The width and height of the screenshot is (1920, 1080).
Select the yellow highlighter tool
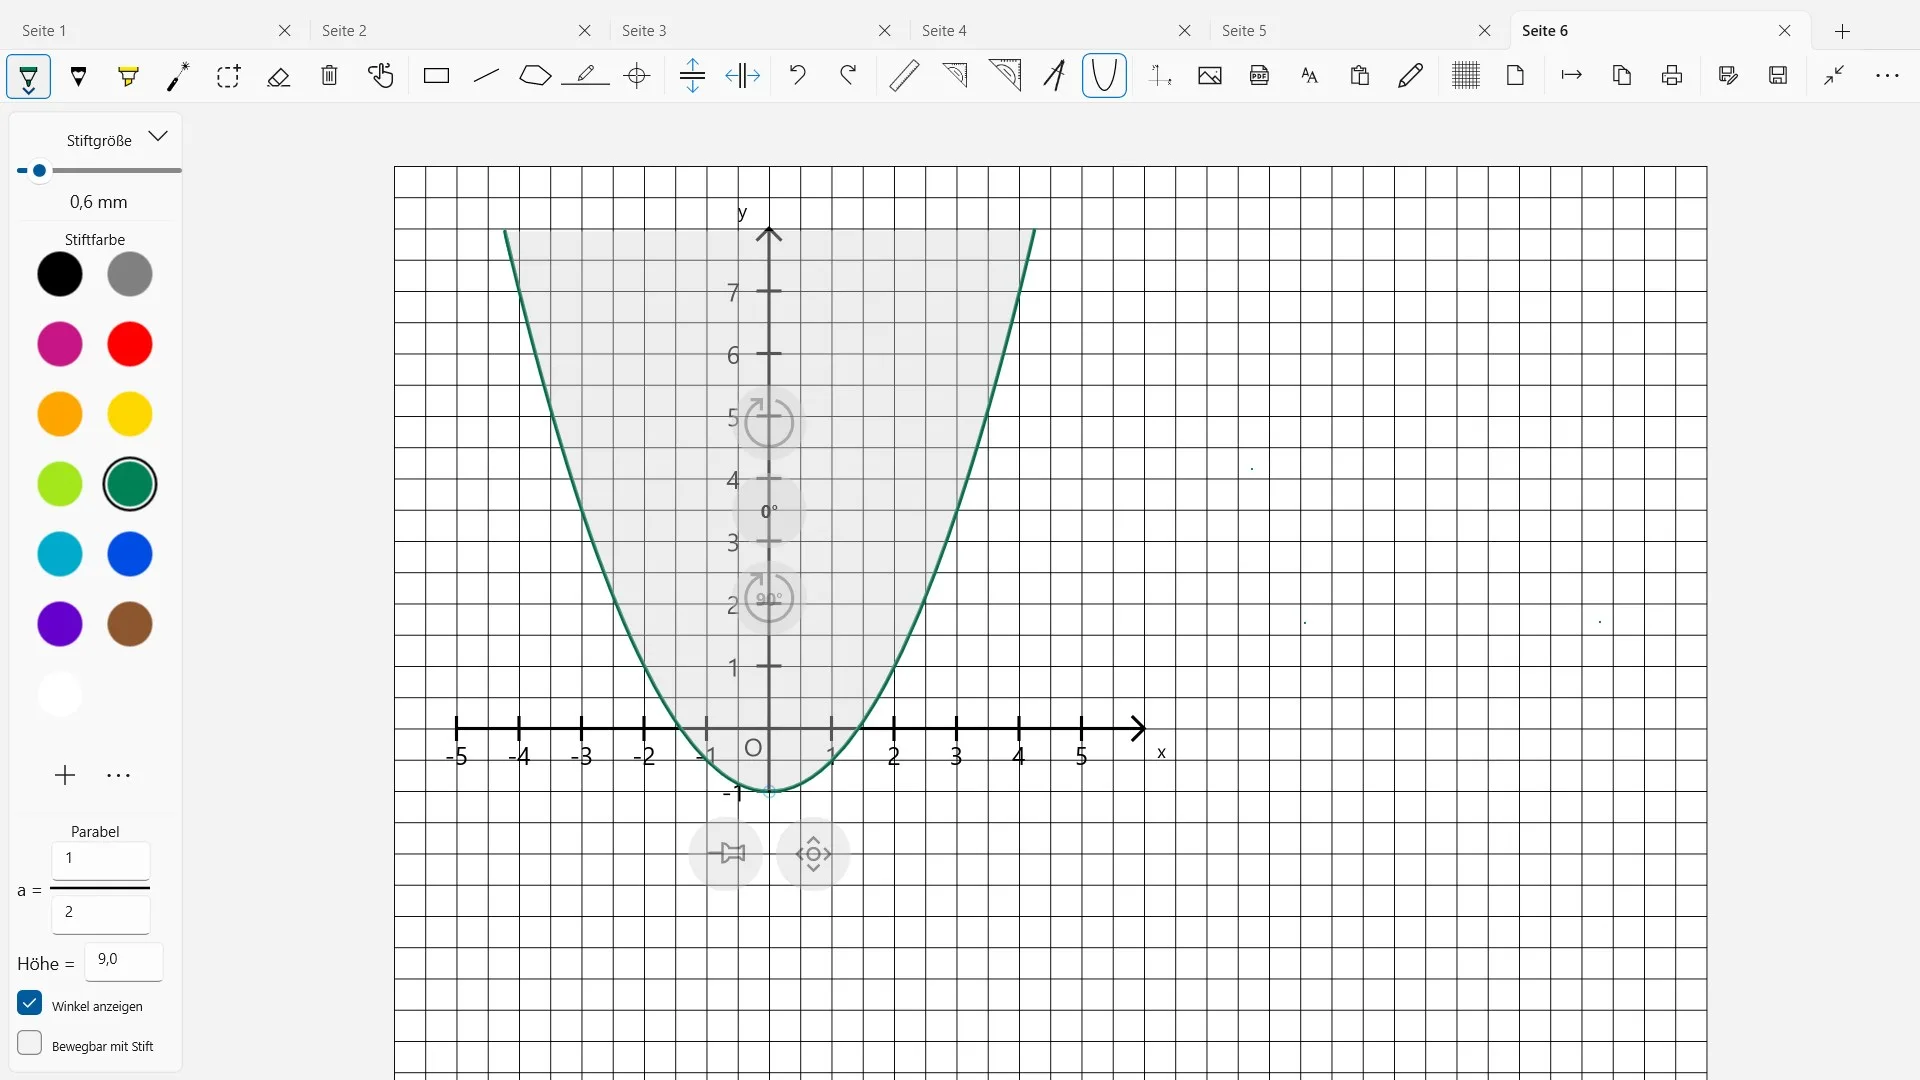tap(129, 76)
